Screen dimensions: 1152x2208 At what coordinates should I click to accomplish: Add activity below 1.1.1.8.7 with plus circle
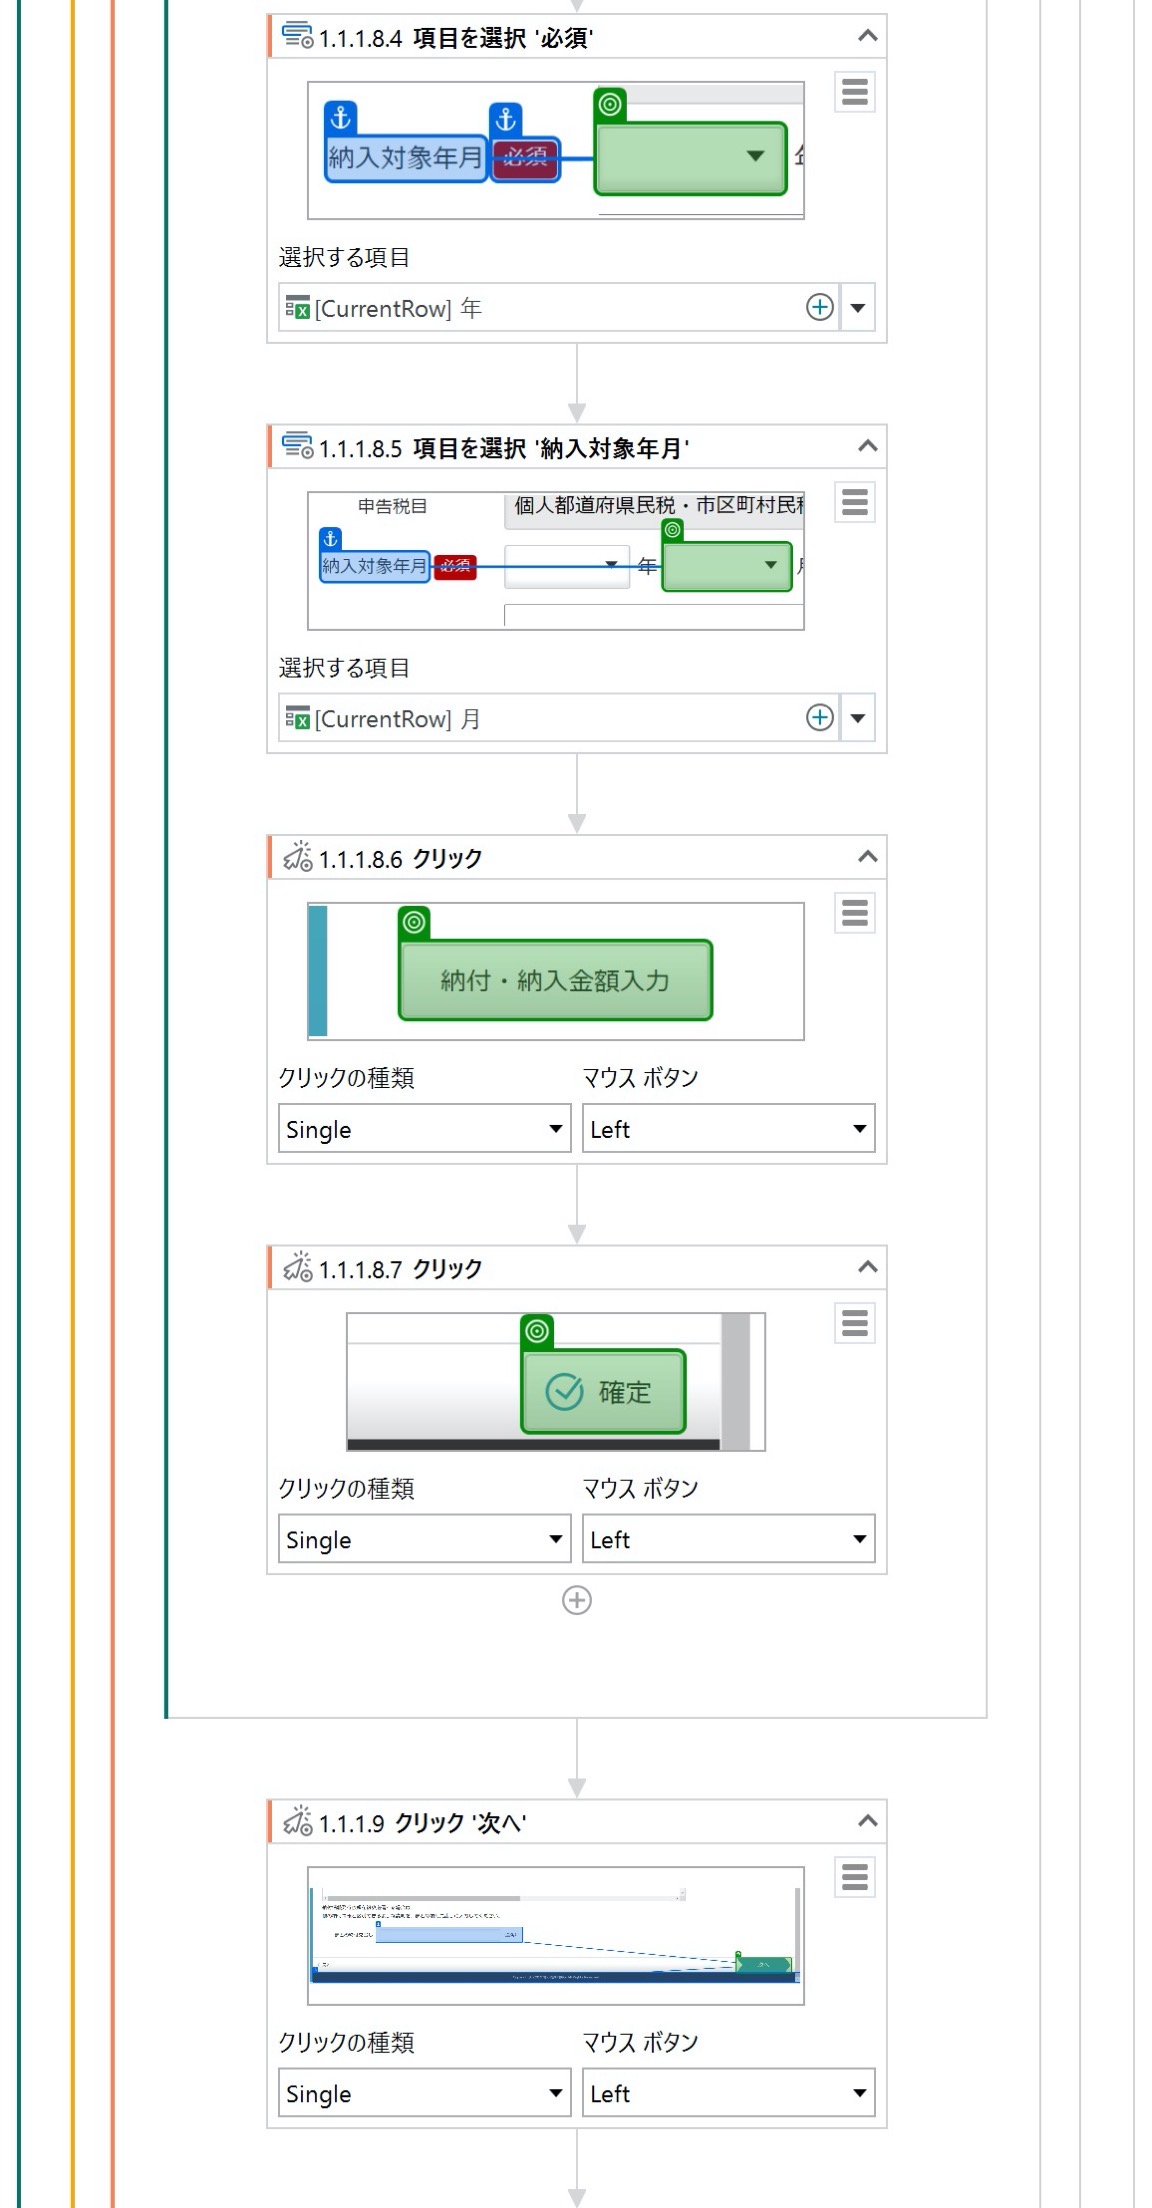pos(577,1600)
